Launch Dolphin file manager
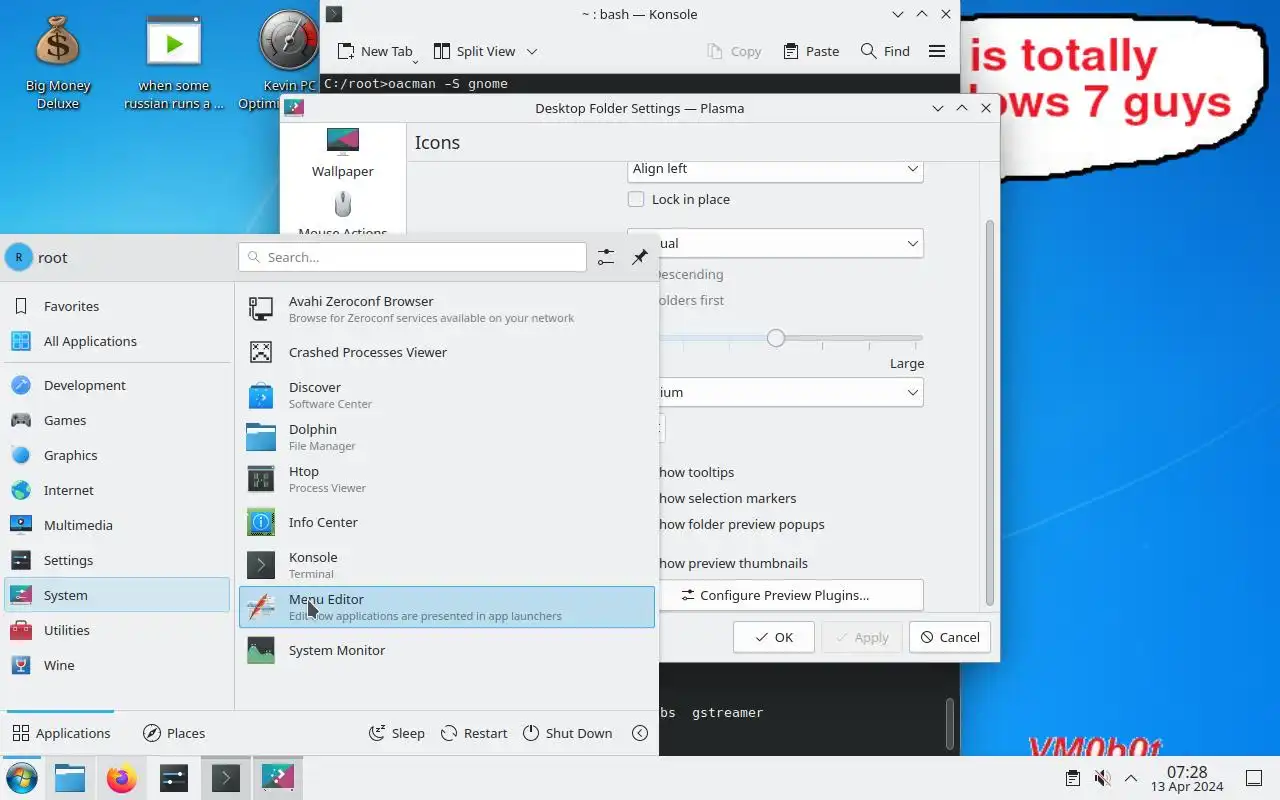Viewport: 1280px width, 800px height. [446, 437]
